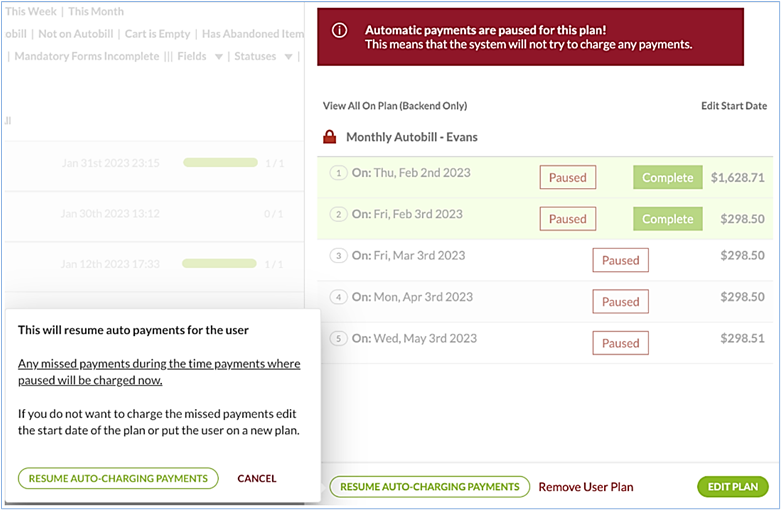Click the Jan 31st green progress bar
The image size is (781, 510).
click(220, 163)
